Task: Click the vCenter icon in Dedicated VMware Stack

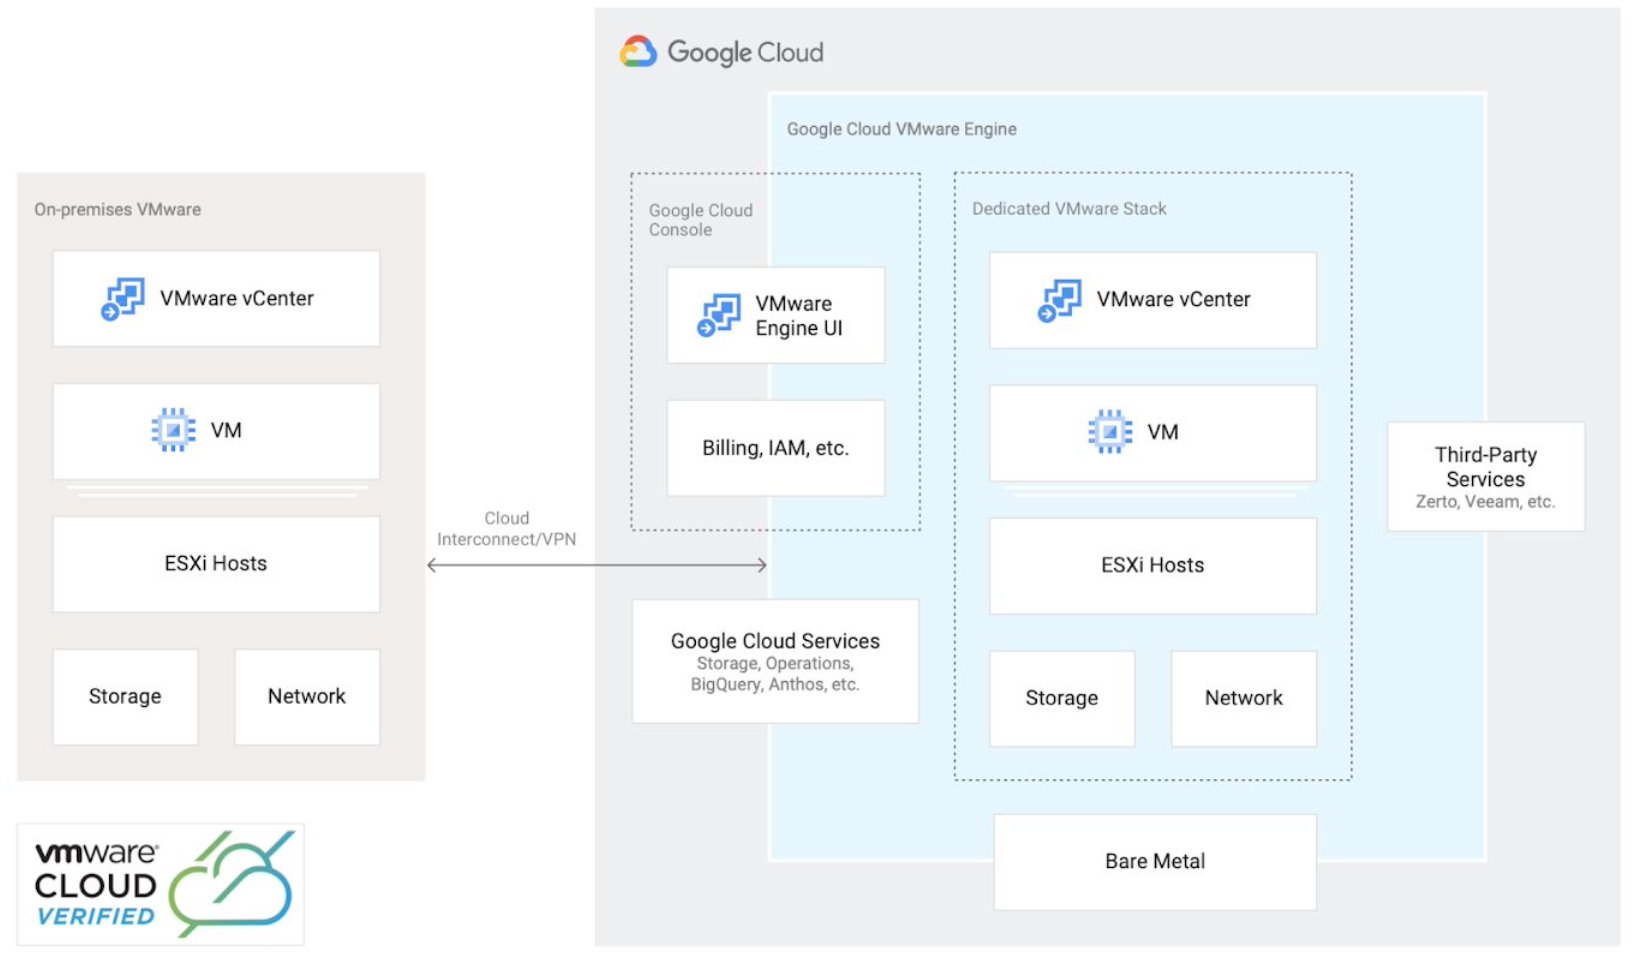Action: (1060, 300)
